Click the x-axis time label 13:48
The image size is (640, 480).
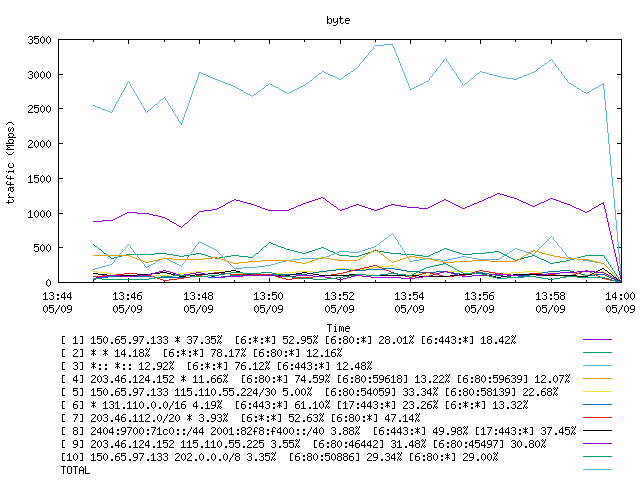(x=198, y=296)
